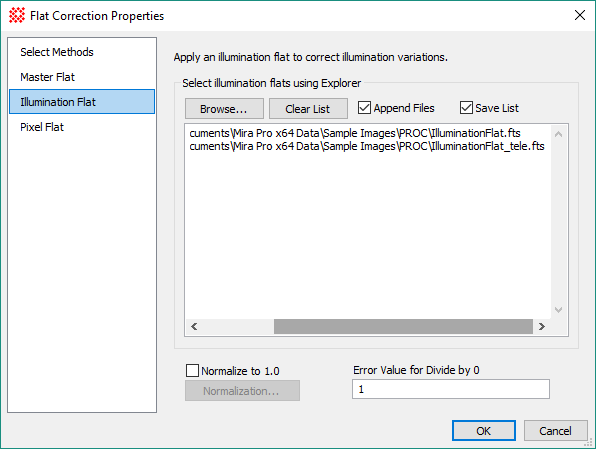Click the Clear List button

308,109
